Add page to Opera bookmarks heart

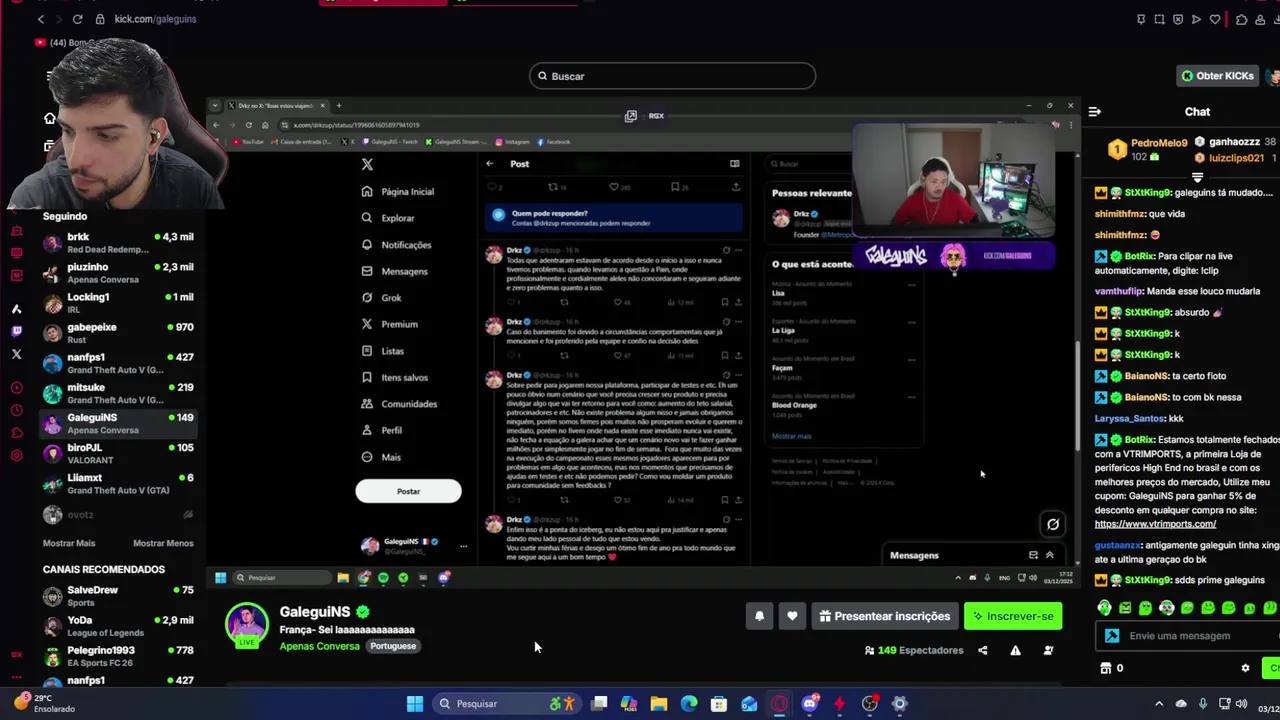(x=1215, y=19)
